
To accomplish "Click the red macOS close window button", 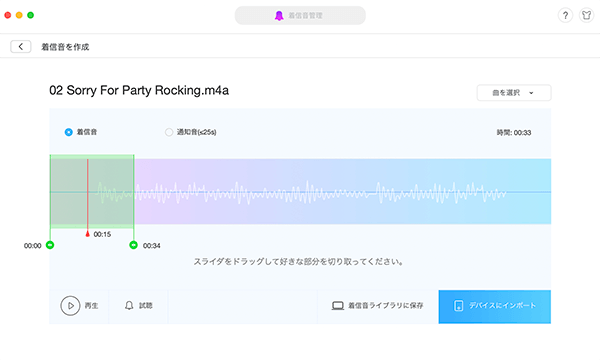I will pos(8,15).
